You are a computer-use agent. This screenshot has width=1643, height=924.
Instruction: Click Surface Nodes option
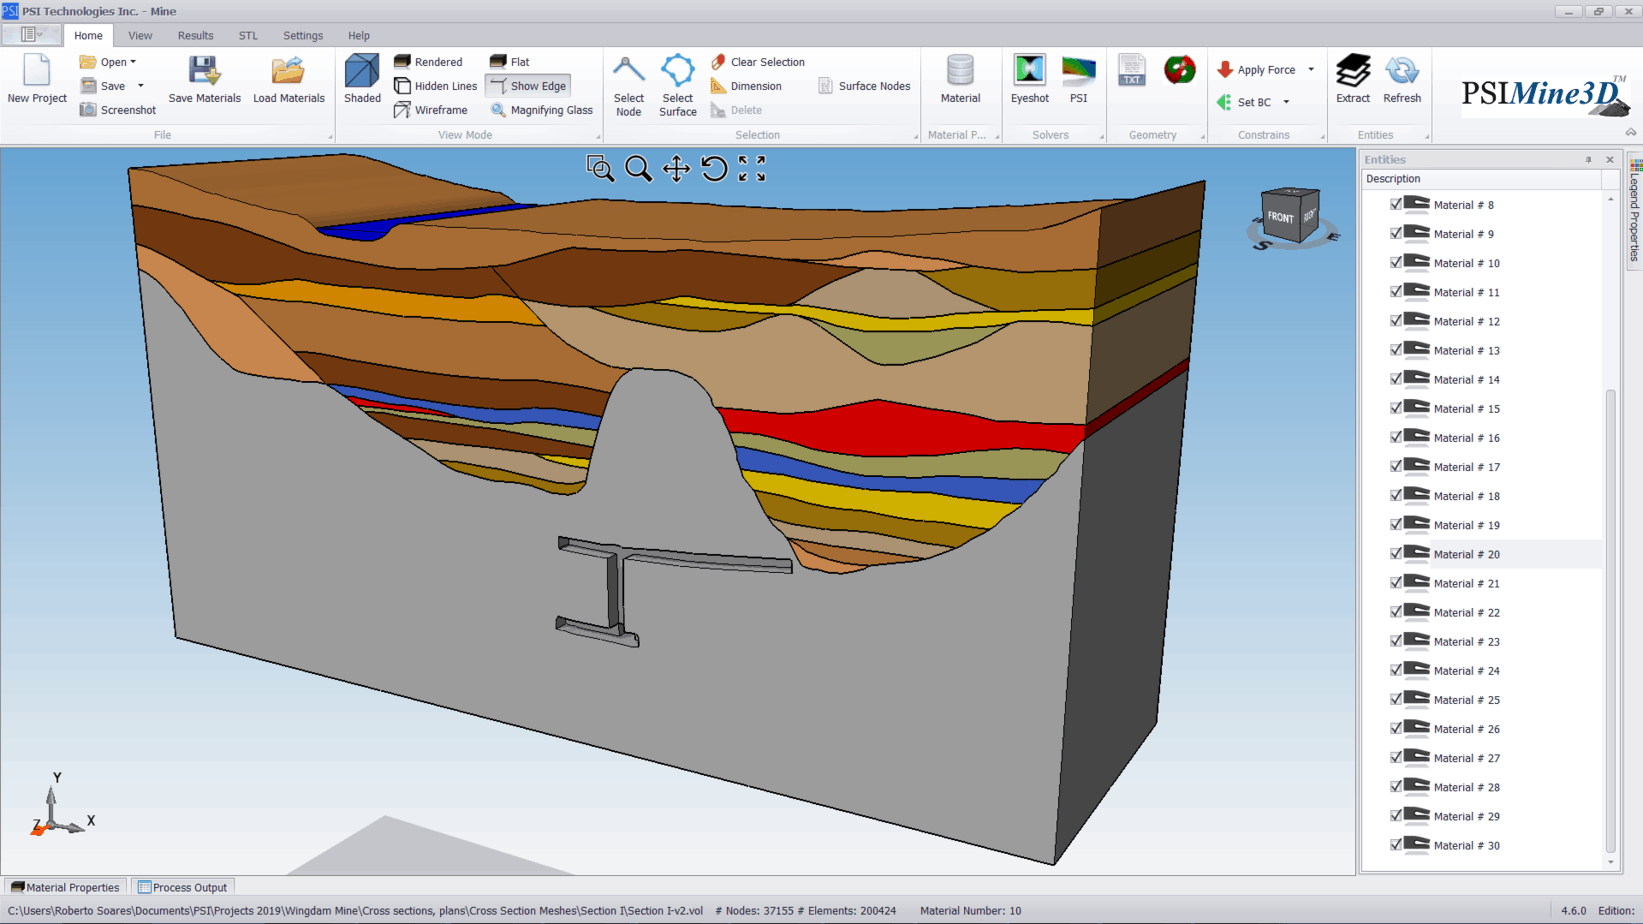click(x=864, y=86)
